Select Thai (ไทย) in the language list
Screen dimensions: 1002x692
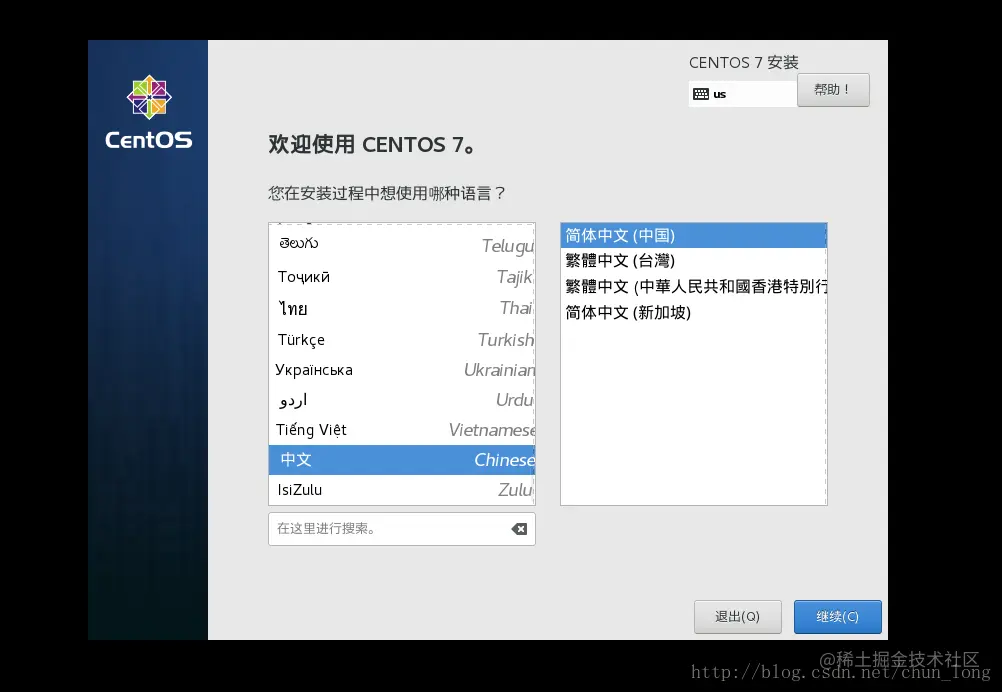click(x=401, y=308)
